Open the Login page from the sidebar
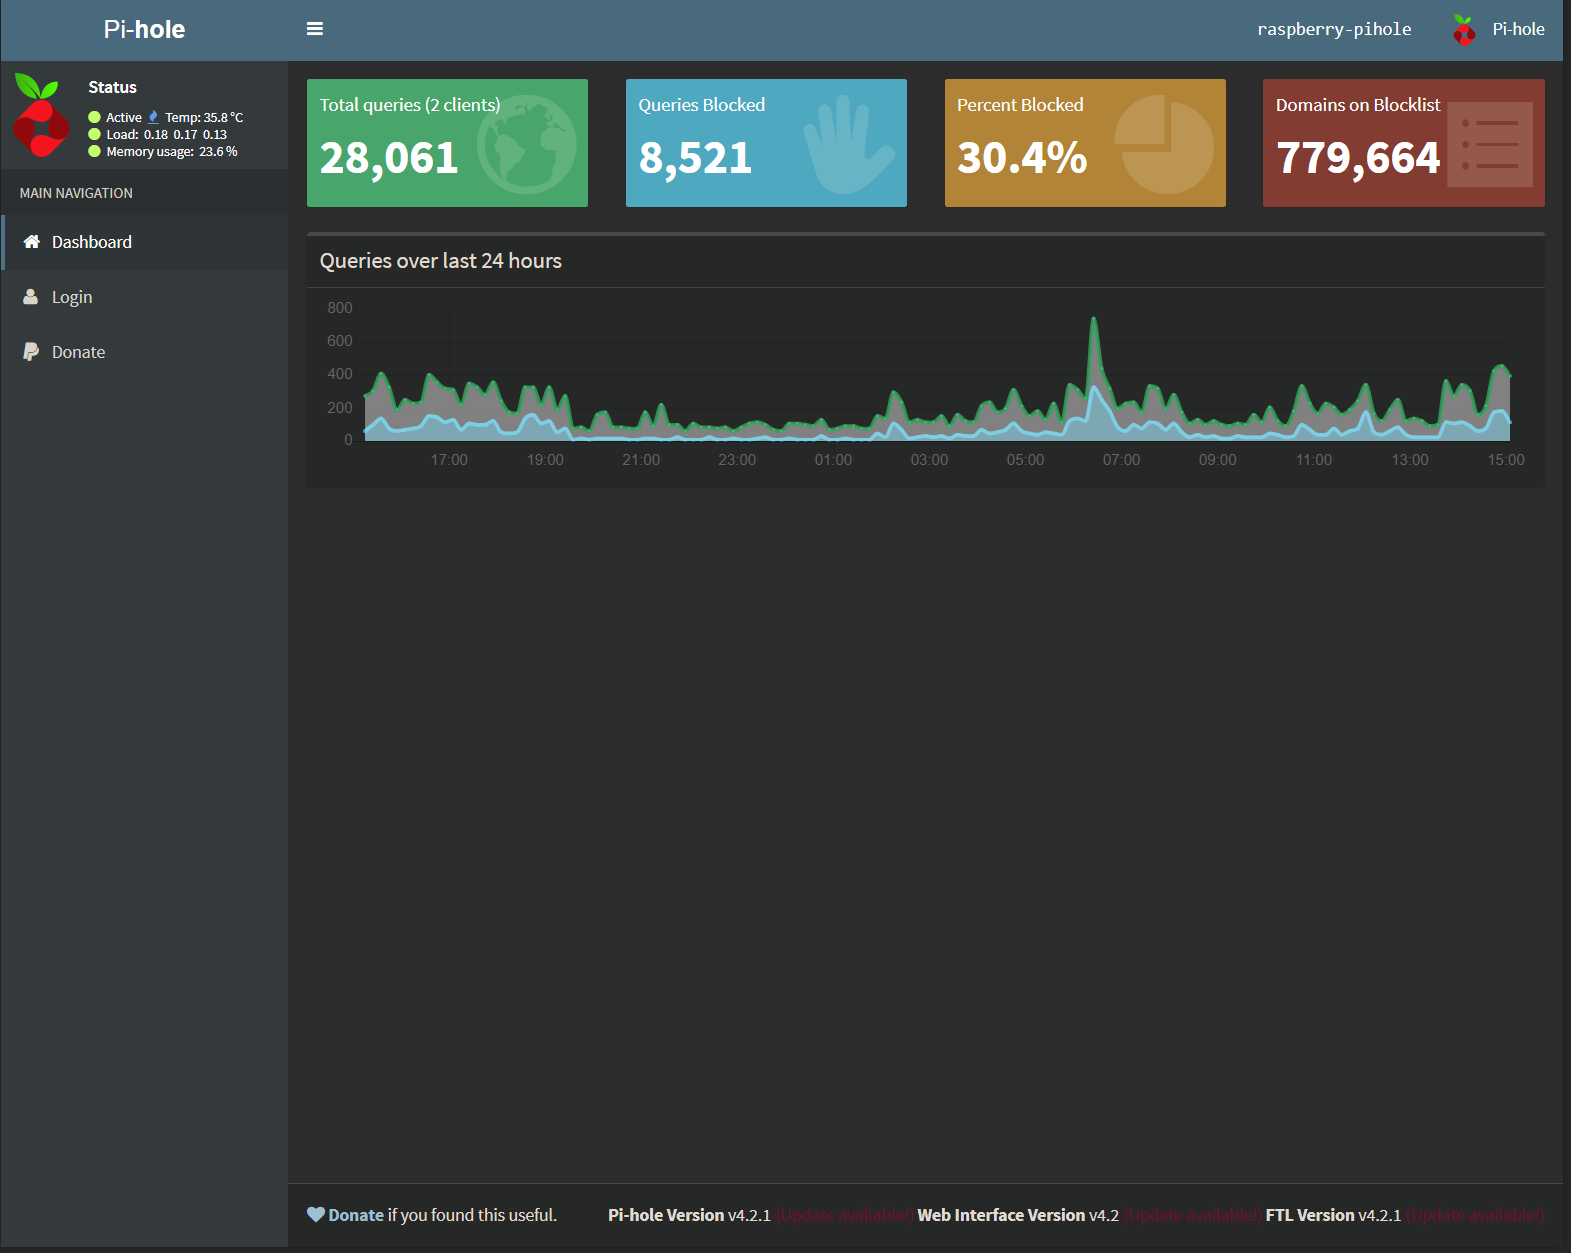The height and width of the screenshot is (1253, 1571). pyautogui.click(x=145, y=297)
